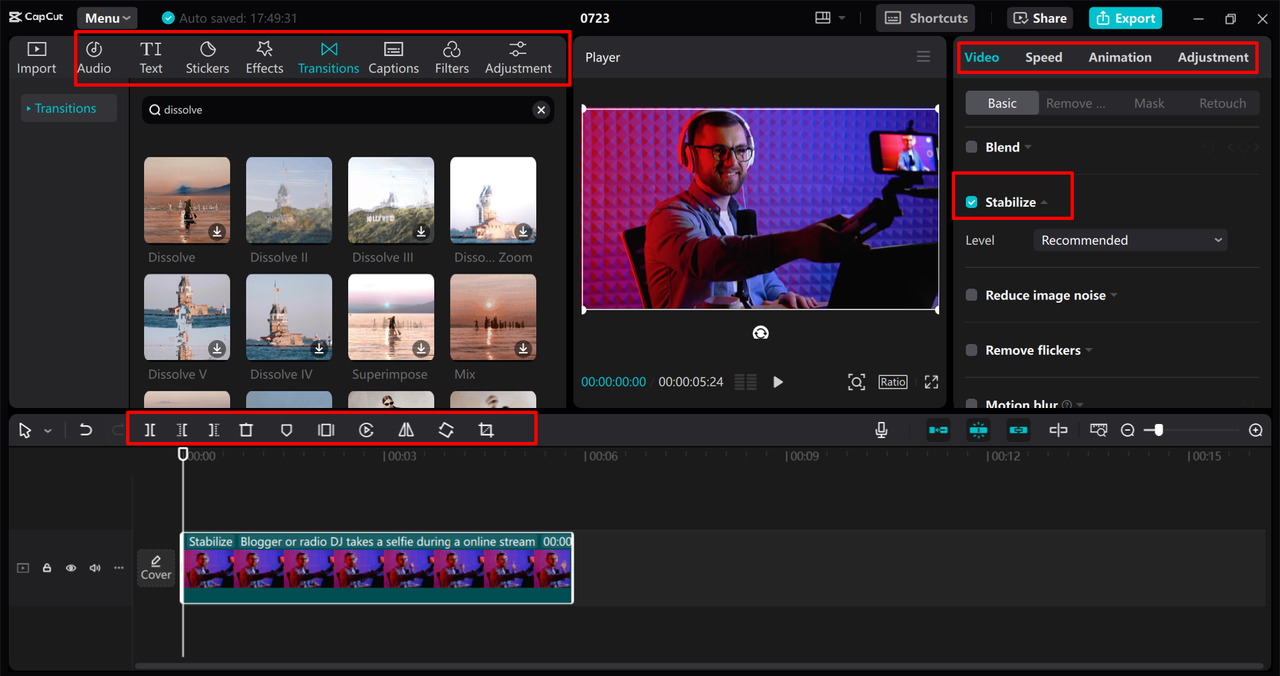Open the Import media panel
The image size is (1280, 676).
(37, 58)
